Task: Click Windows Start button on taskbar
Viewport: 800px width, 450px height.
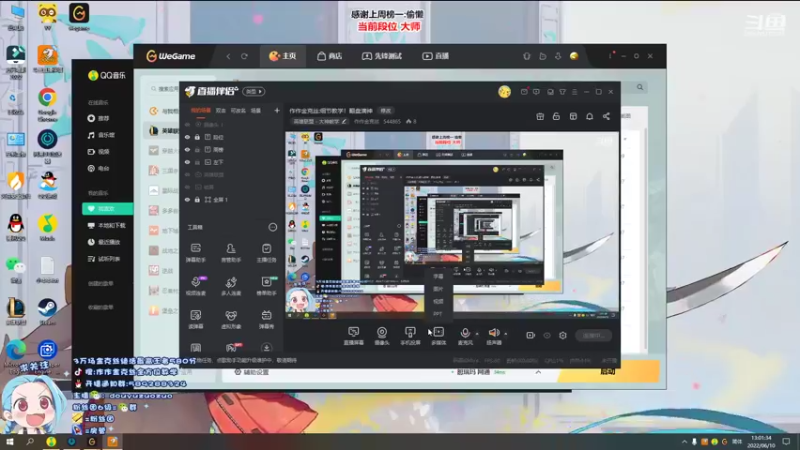Action: pos(10,441)
